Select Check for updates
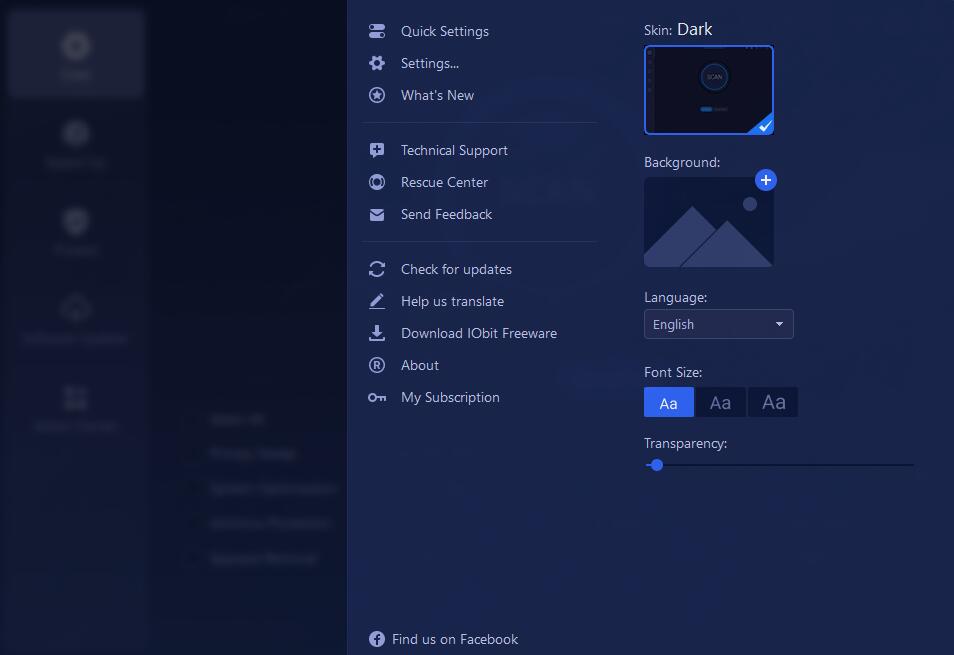This screenshot has height=655, width=954. click(x=456, y=269)
